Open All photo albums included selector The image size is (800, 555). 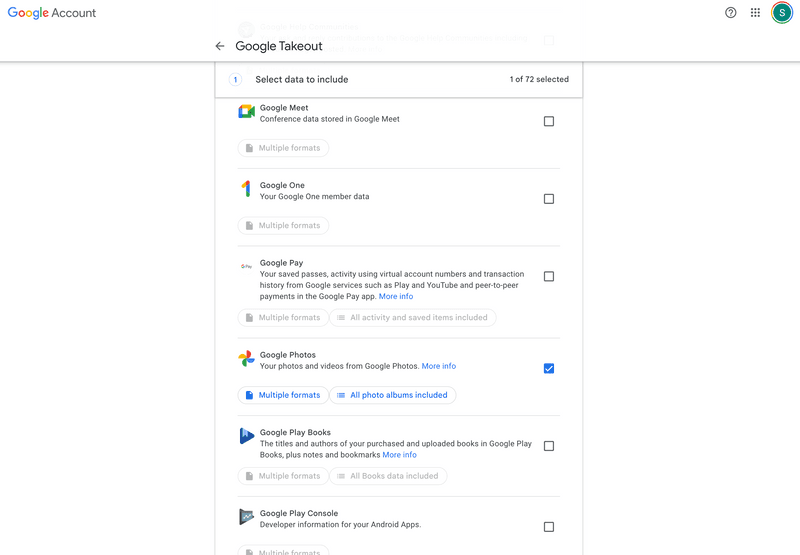point(392,395)
